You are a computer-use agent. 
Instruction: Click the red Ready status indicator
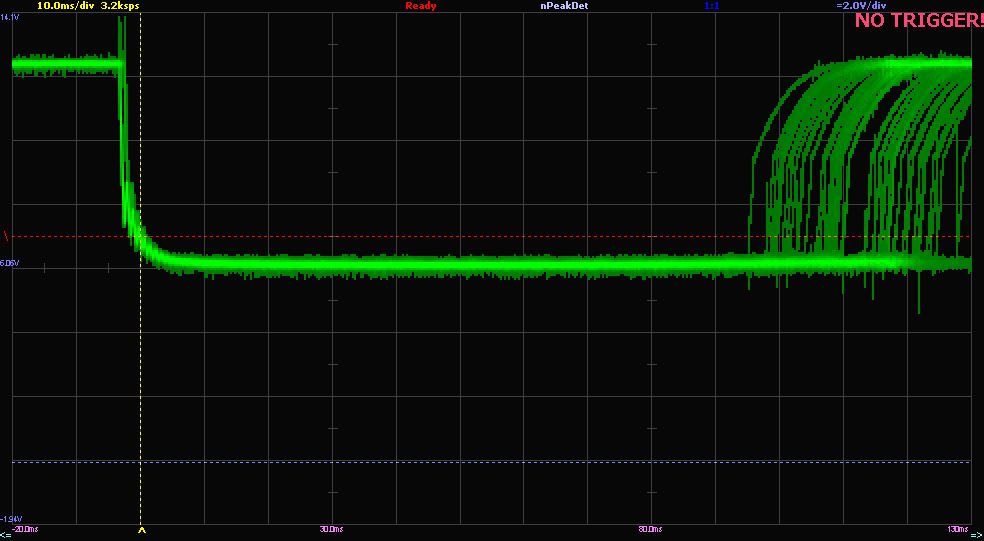tap(420, 6)
